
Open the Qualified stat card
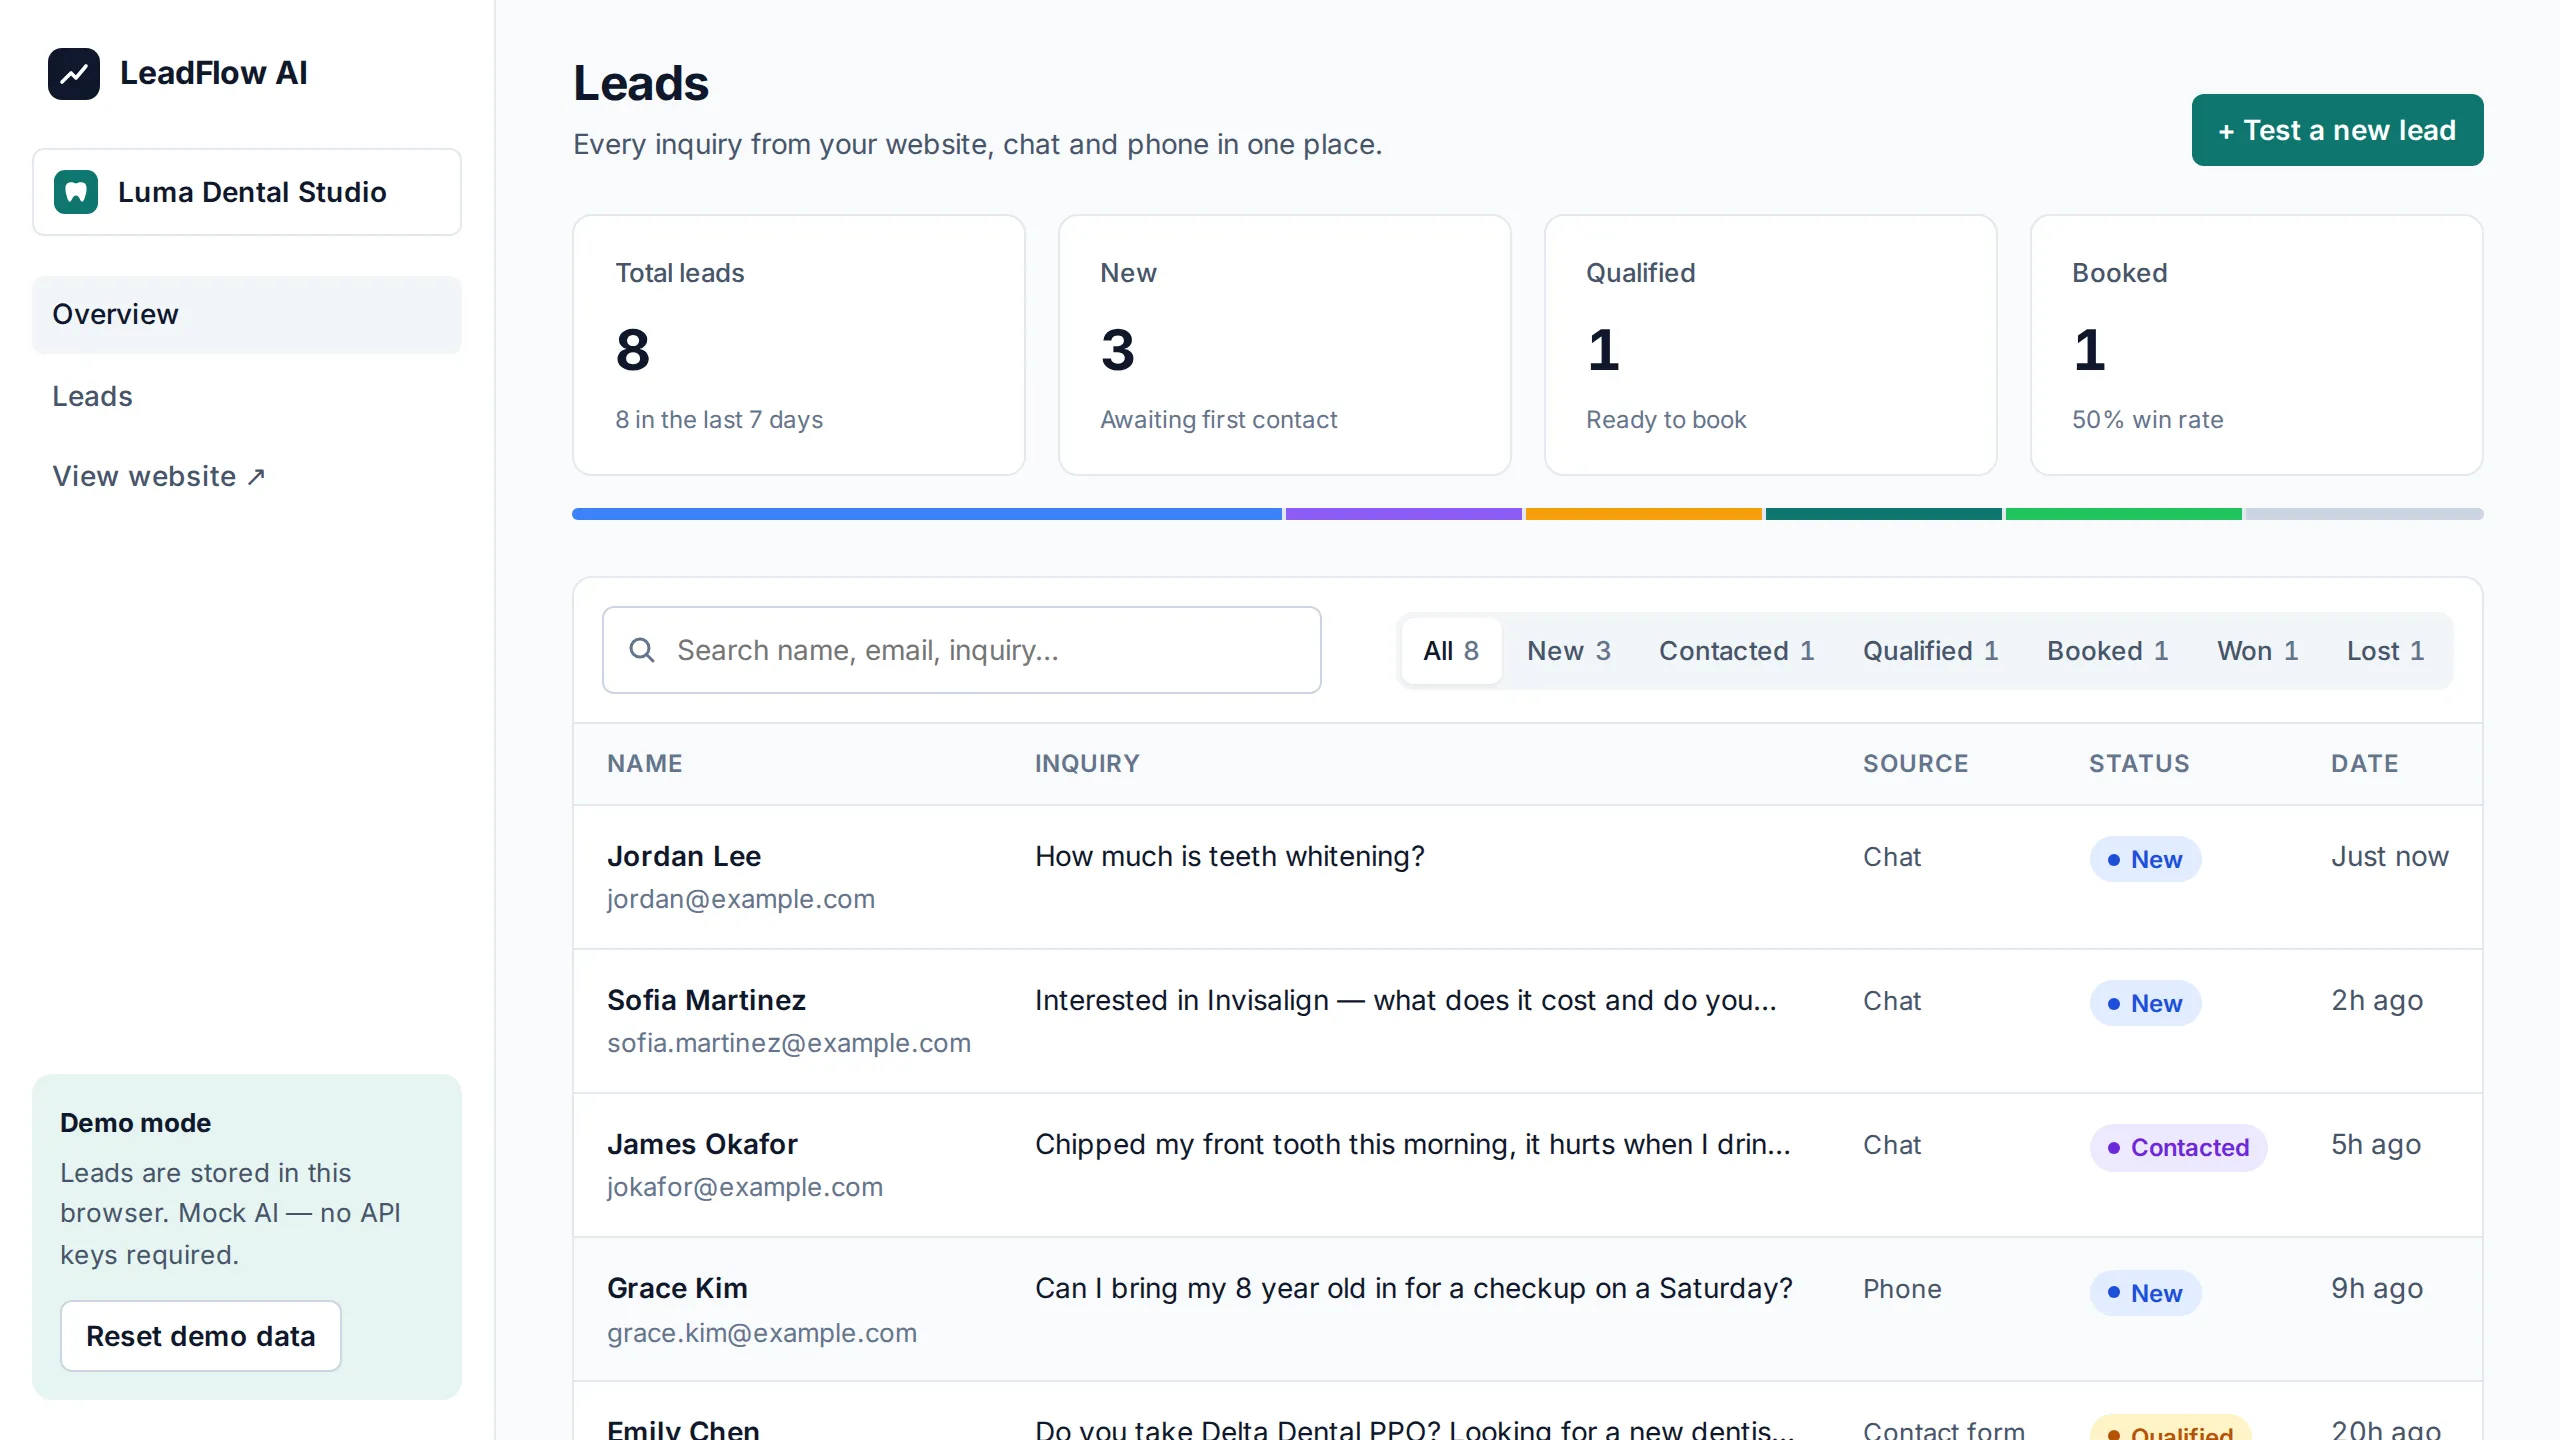tap(1771, 345)
